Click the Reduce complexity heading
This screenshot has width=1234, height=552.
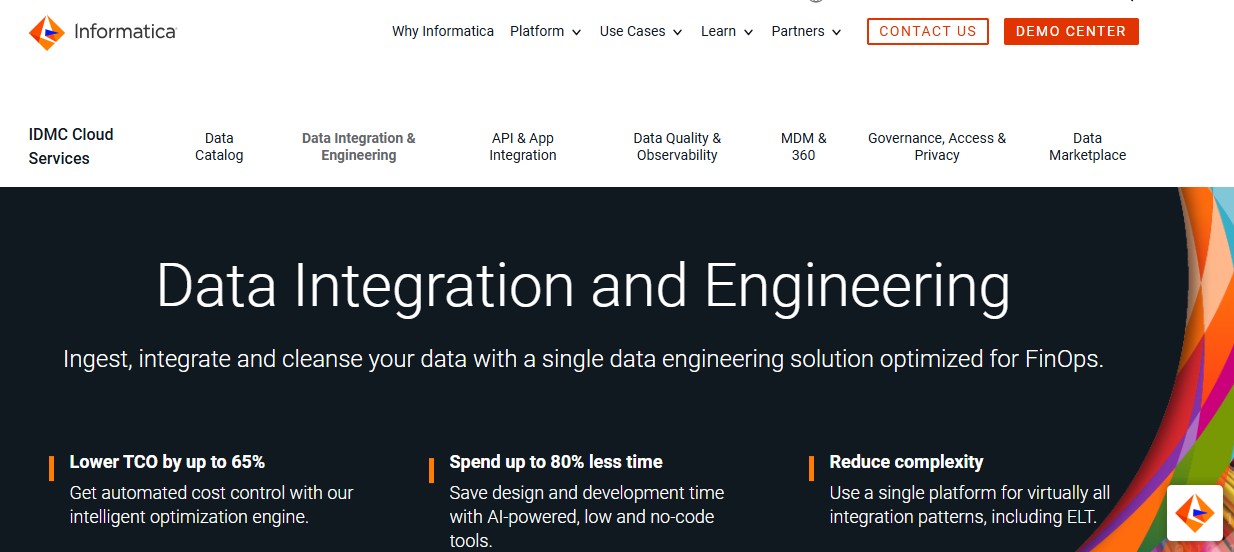906,462
